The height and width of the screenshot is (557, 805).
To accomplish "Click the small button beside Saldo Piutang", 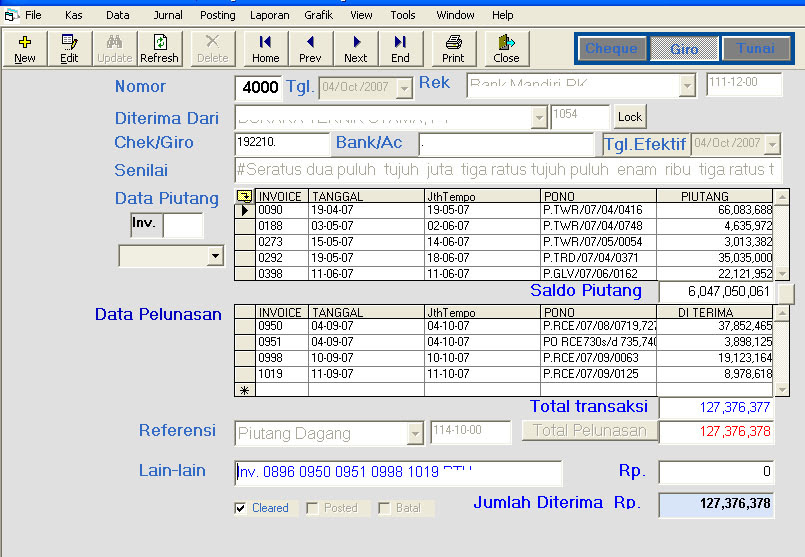I will pos(786,294).
